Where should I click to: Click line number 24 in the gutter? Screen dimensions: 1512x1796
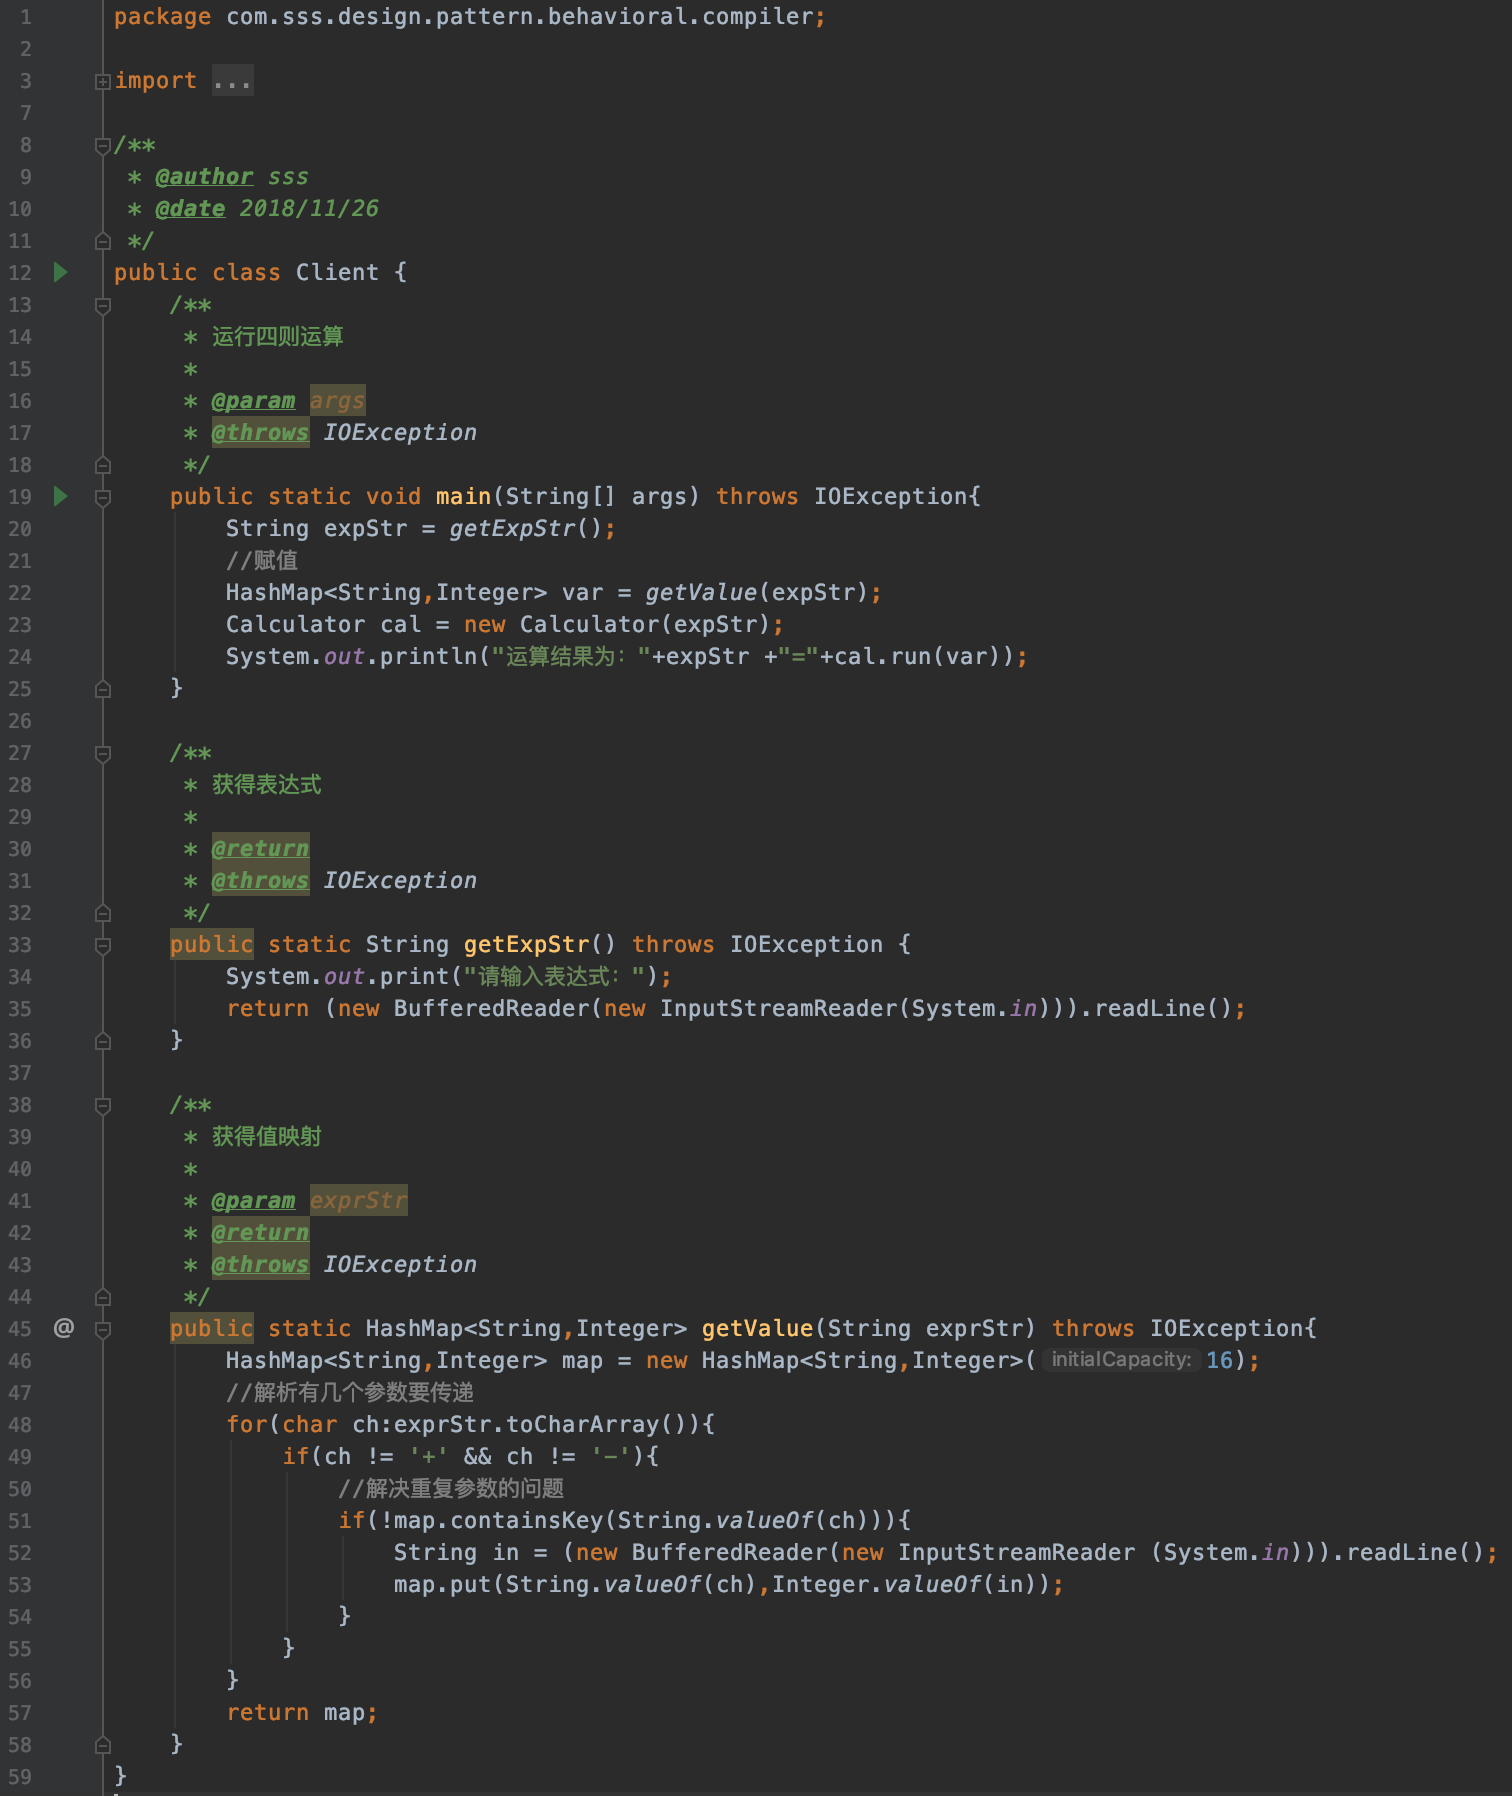tap(20, 657)
